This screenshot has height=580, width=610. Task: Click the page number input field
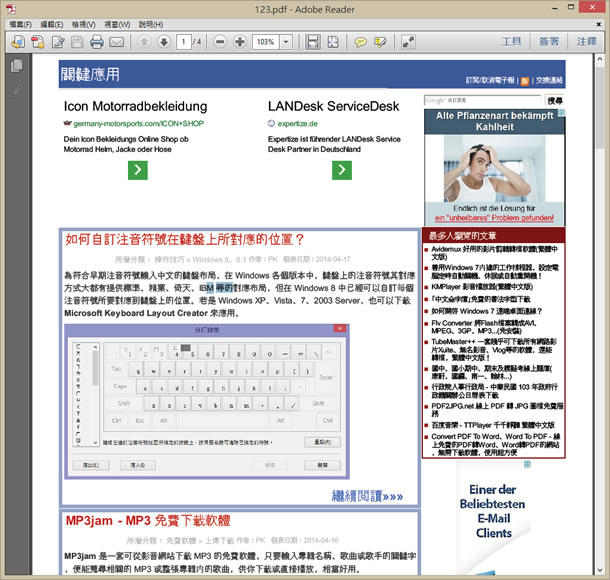tap(184, 42)
